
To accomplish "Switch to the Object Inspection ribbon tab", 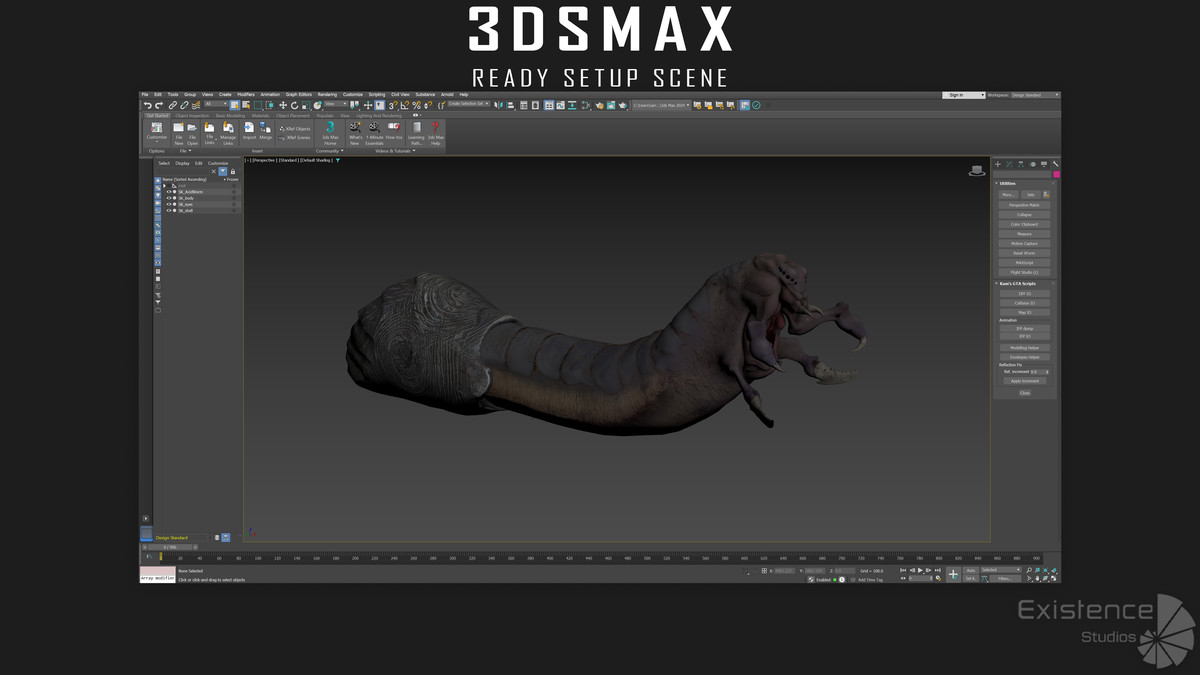I will click(x=193, y=116).
